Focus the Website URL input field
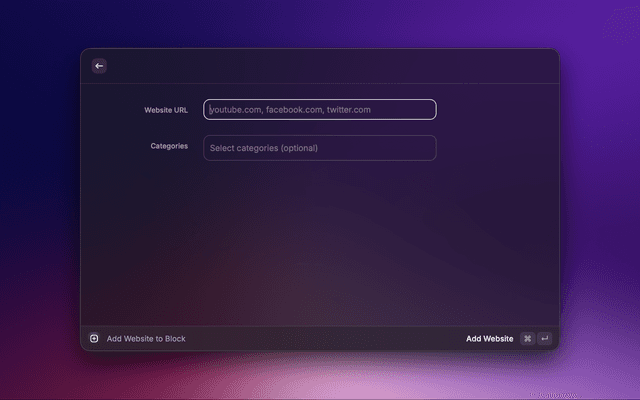The height and width of the screenshot is (400, 640). [320, 110]
